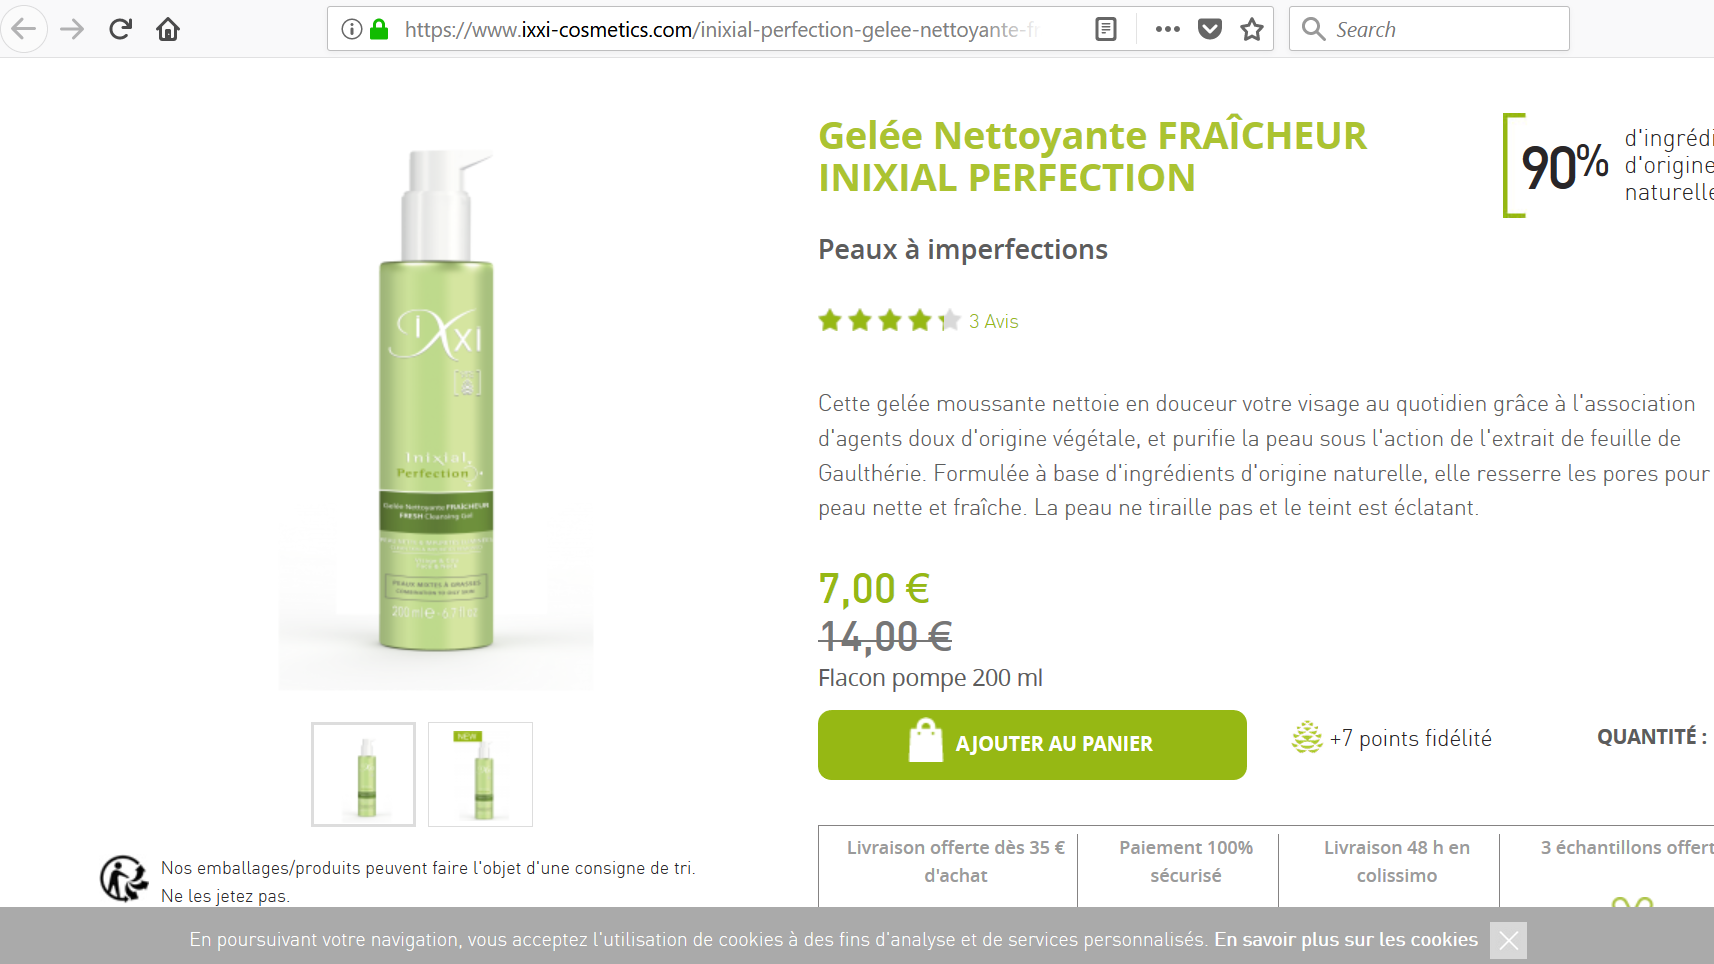This screenshot has width=1714, height=964.
Task: Click the browser Search field
Action: pos(1429,29)
